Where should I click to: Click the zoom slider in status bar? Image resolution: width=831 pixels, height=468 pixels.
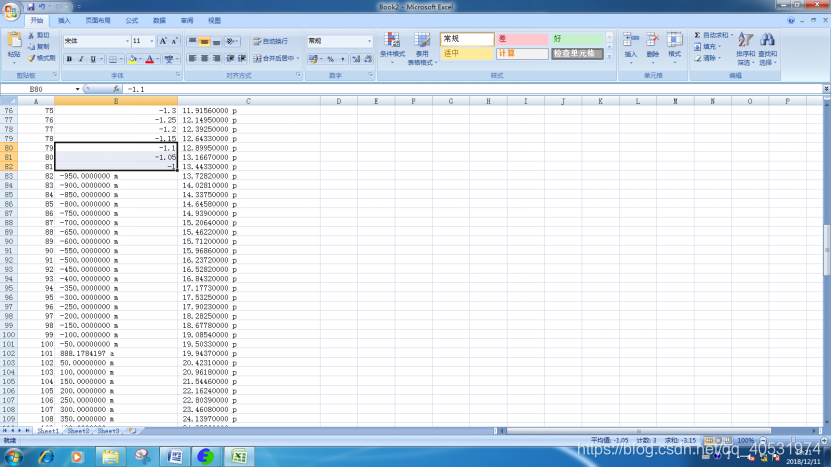pyautogui.click(x=793, y=440)
